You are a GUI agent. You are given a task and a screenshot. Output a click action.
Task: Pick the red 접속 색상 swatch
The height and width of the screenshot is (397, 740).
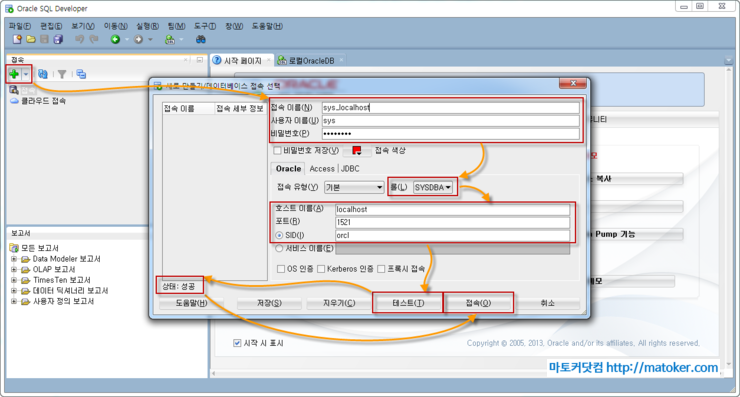click(357, 151)
